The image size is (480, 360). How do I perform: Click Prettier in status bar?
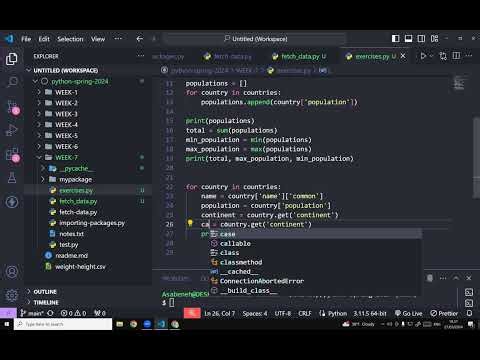pos(444,313)
